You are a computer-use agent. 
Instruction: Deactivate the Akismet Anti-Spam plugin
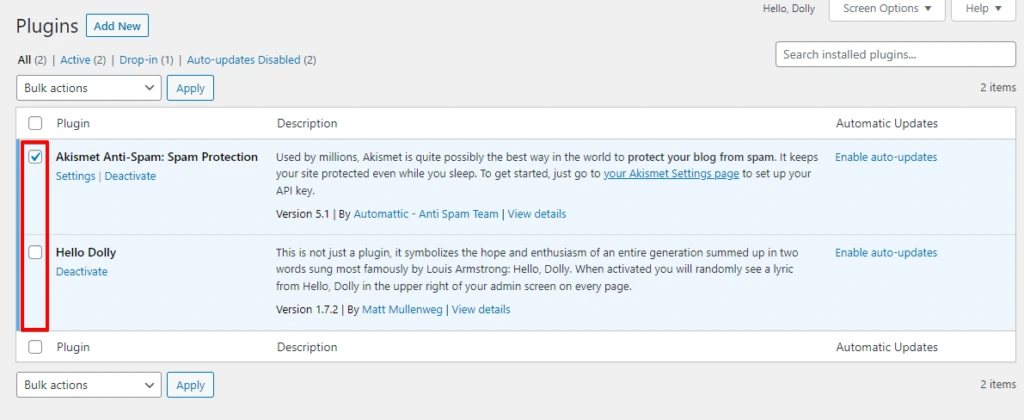point(131,176)
